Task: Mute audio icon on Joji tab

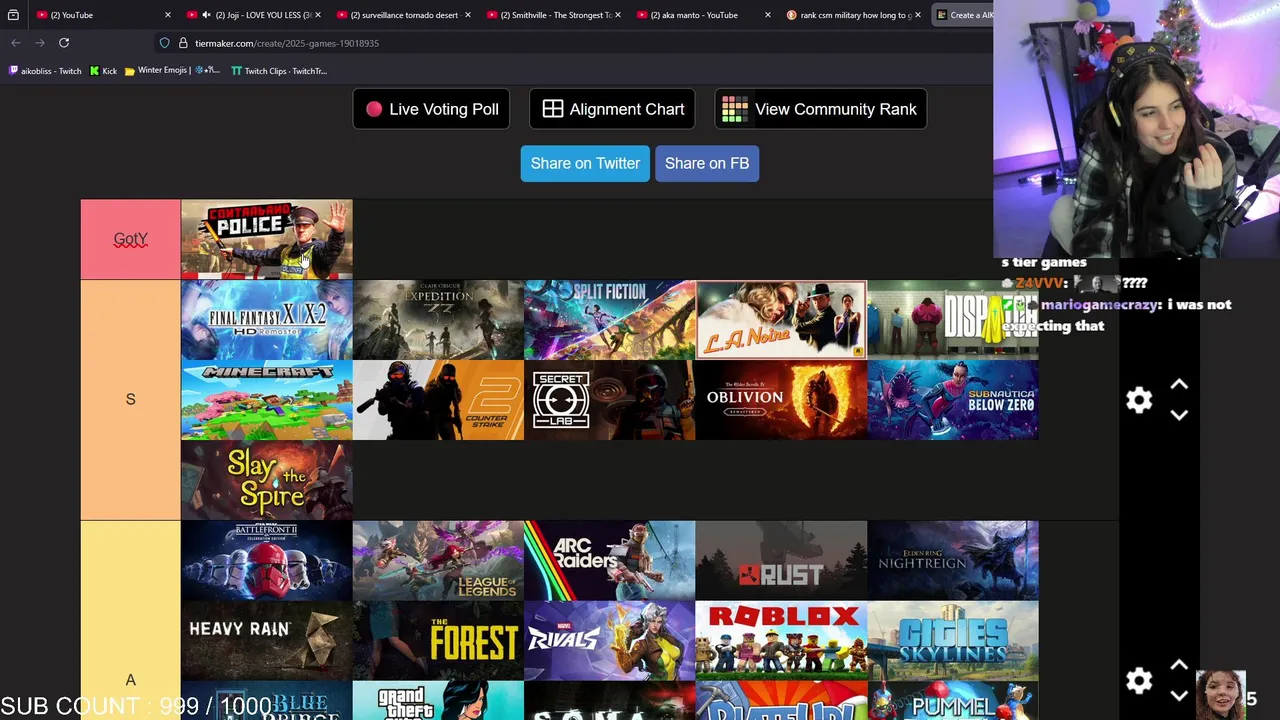Action: coord(206,15)
